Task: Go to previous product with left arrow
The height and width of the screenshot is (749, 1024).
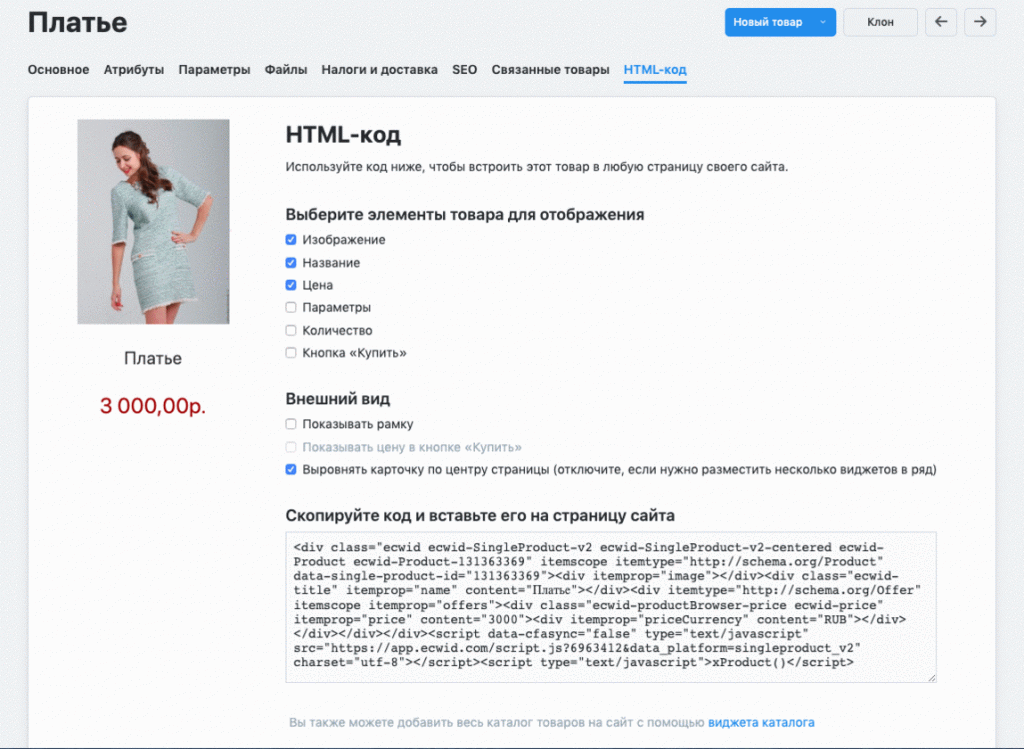Action: click(940, 22)
